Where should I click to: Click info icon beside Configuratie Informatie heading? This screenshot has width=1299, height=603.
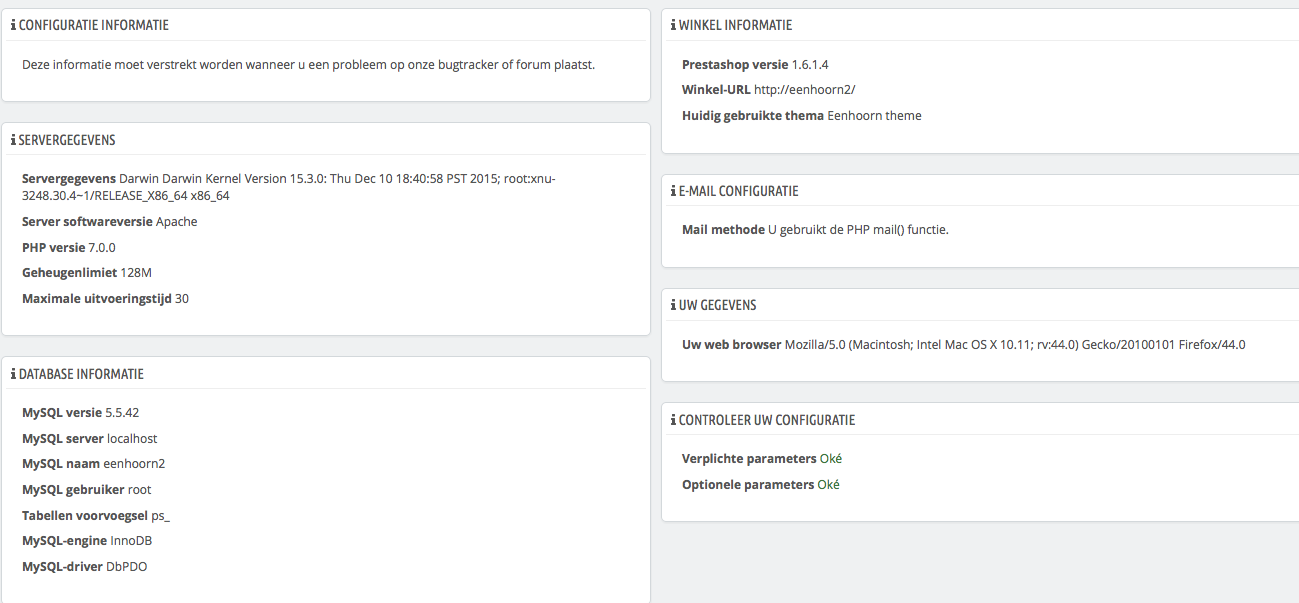(13, 25)
